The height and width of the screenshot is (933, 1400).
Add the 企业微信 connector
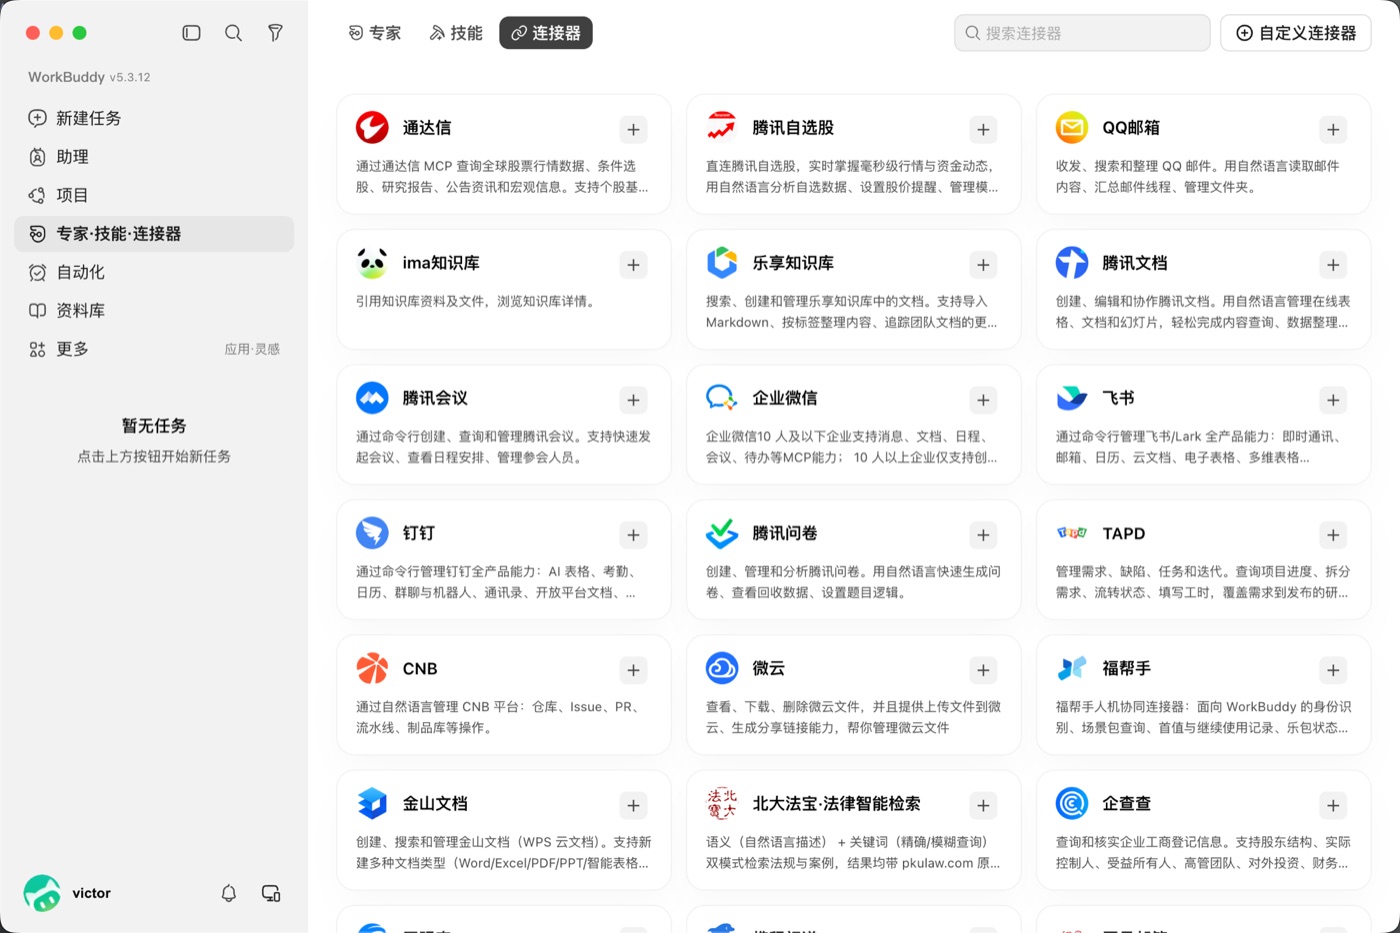click(x=983, y=400)
